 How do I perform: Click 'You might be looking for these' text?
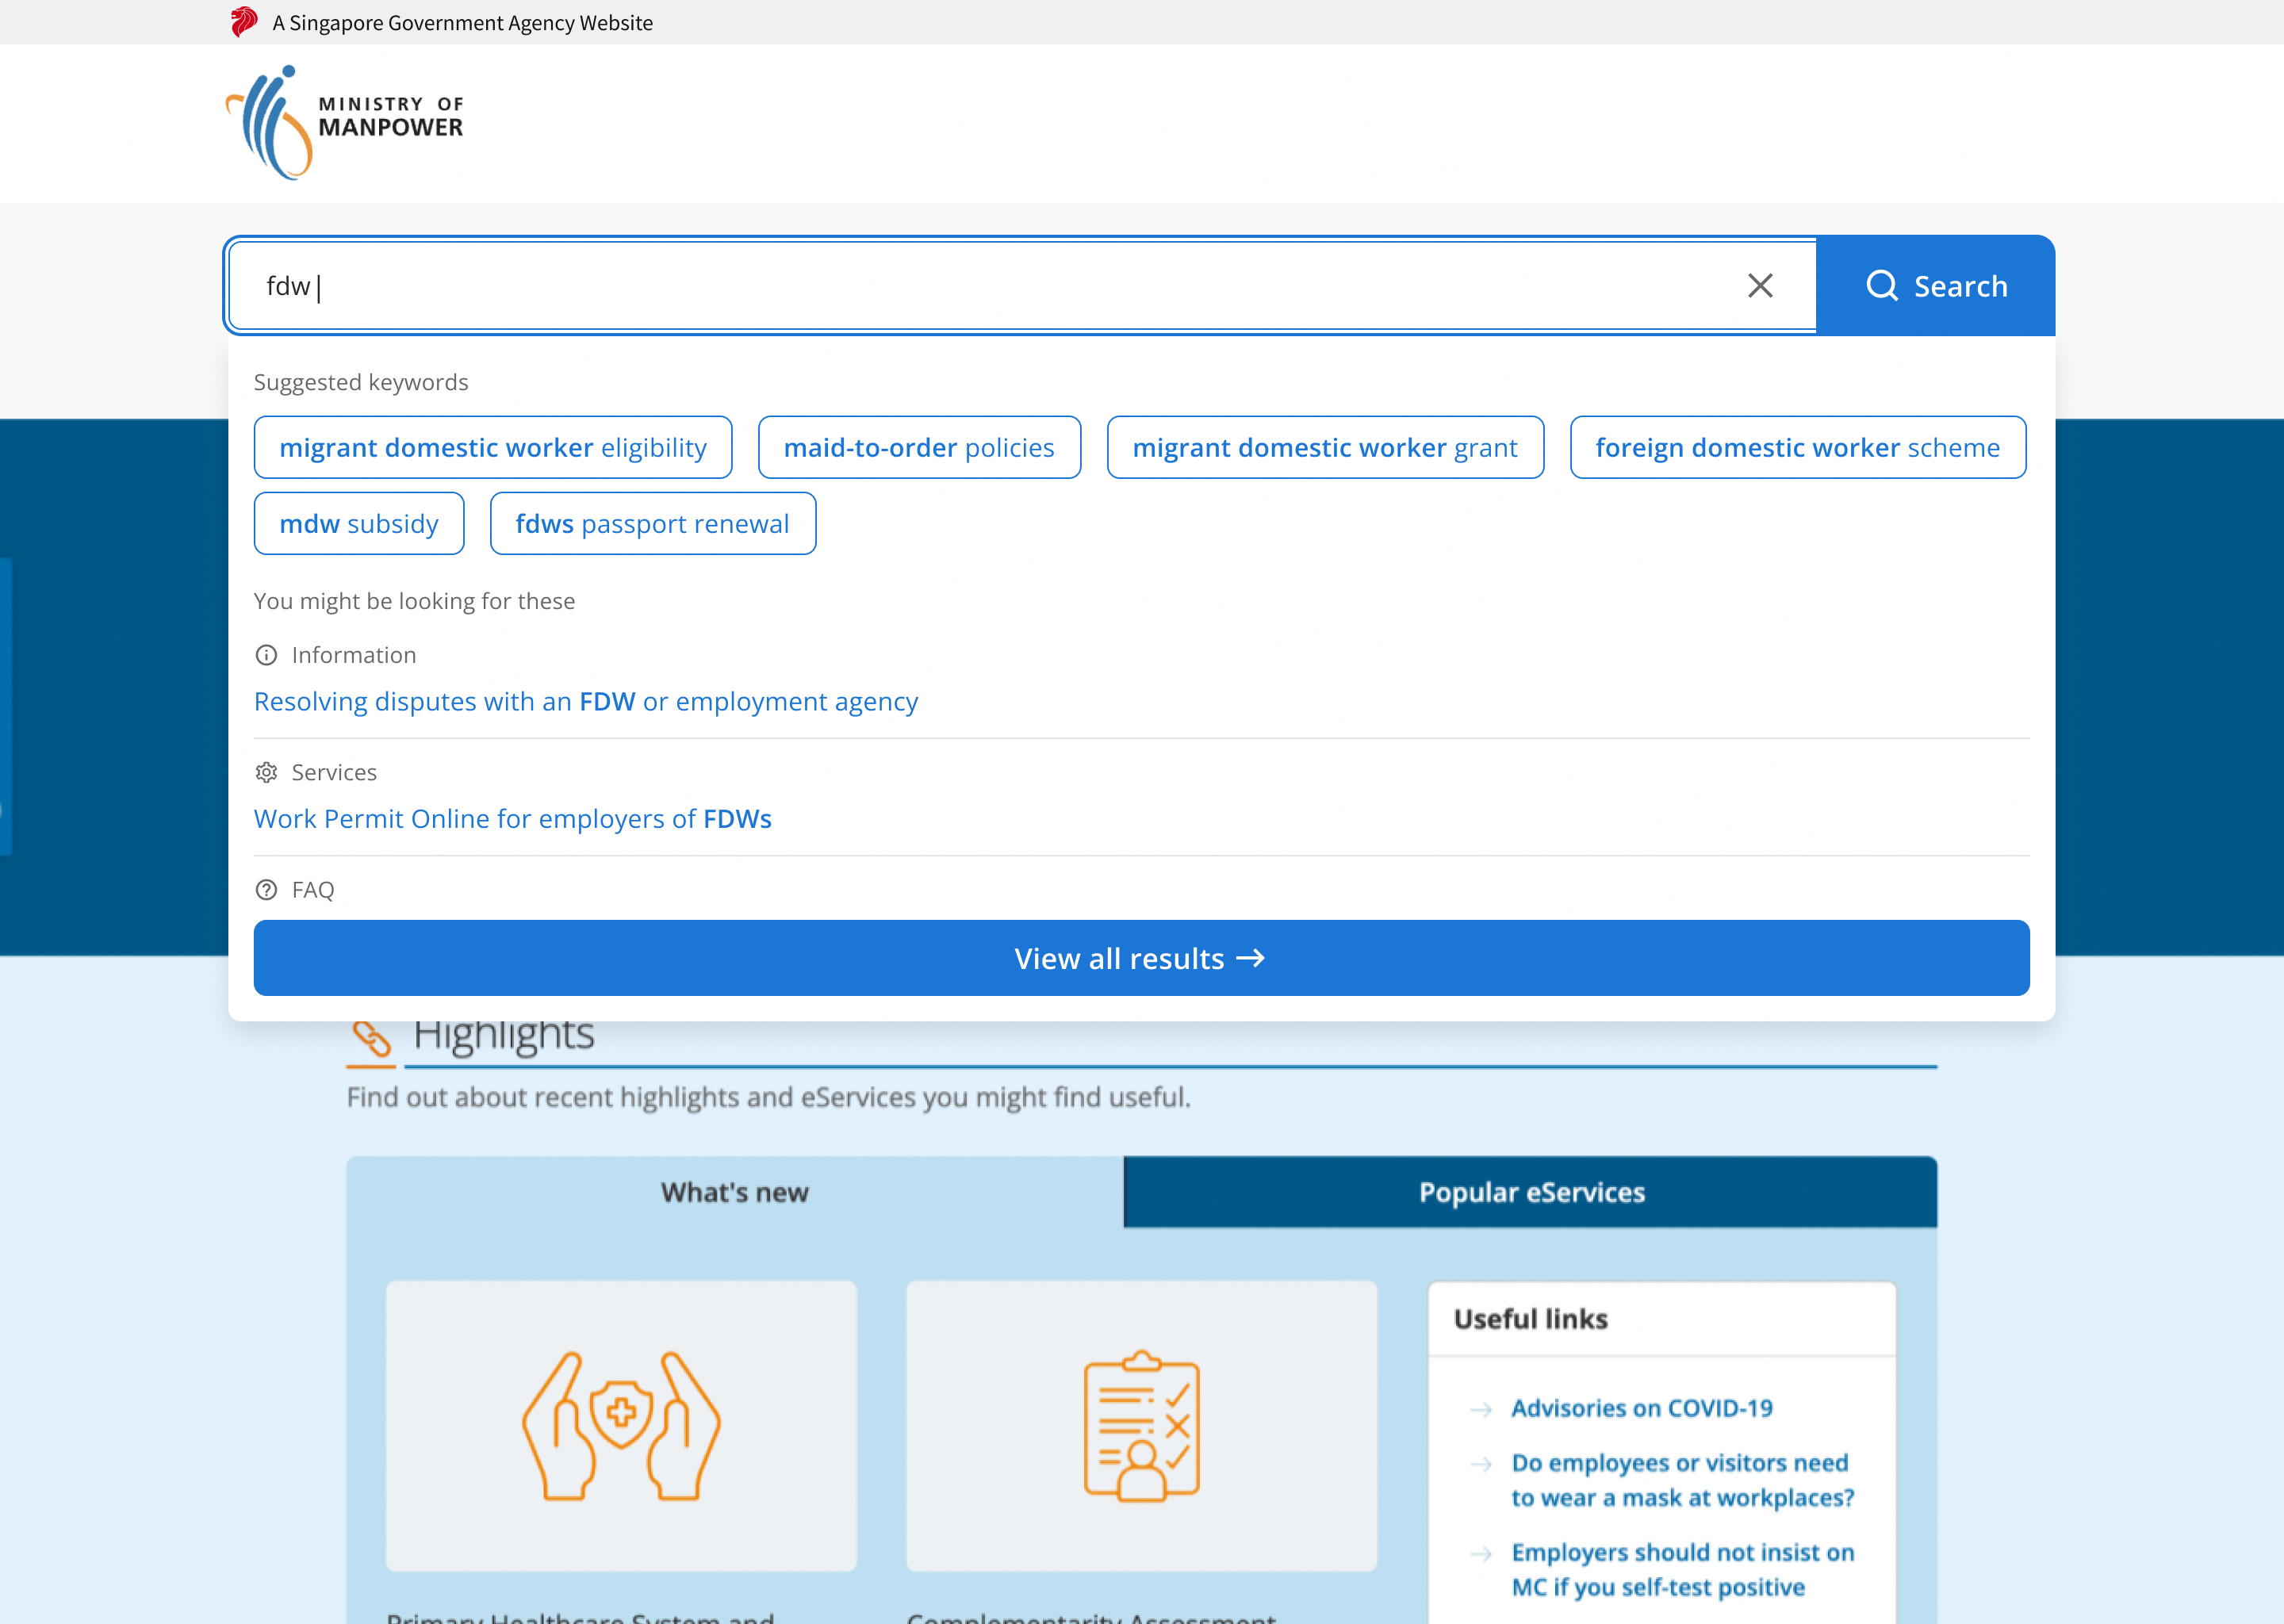pos(414,601)
